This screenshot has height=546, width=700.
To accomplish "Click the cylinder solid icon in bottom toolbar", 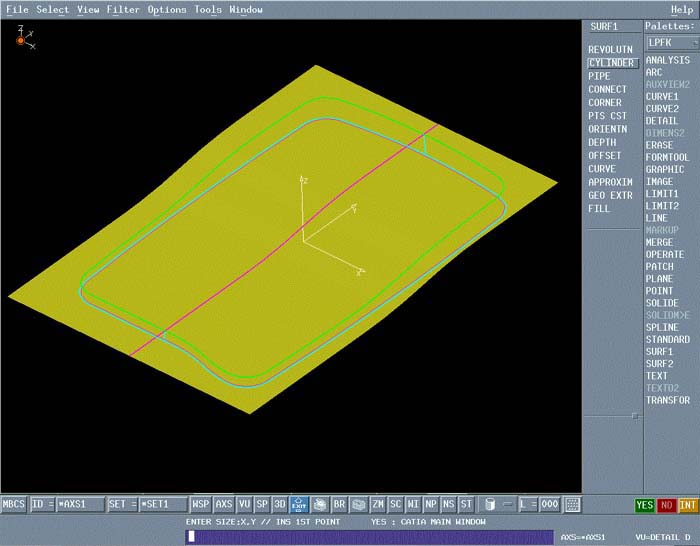I will (x=489, y=505).
